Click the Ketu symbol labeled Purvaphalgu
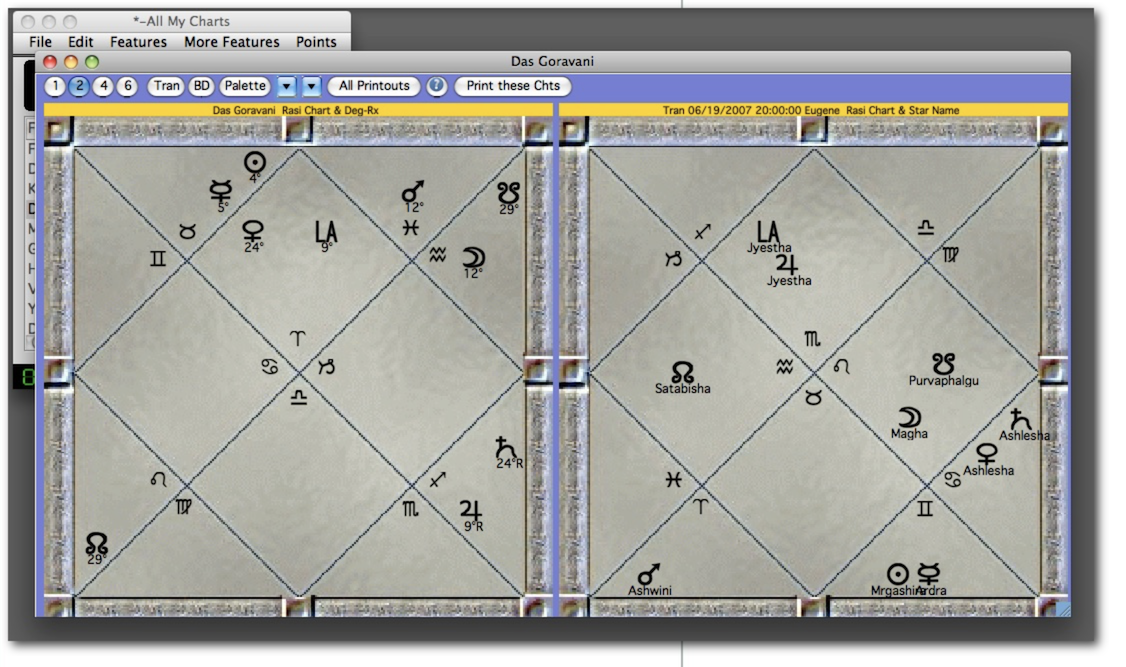This screenshot has width=1126, height=667. tap(942, 365)
